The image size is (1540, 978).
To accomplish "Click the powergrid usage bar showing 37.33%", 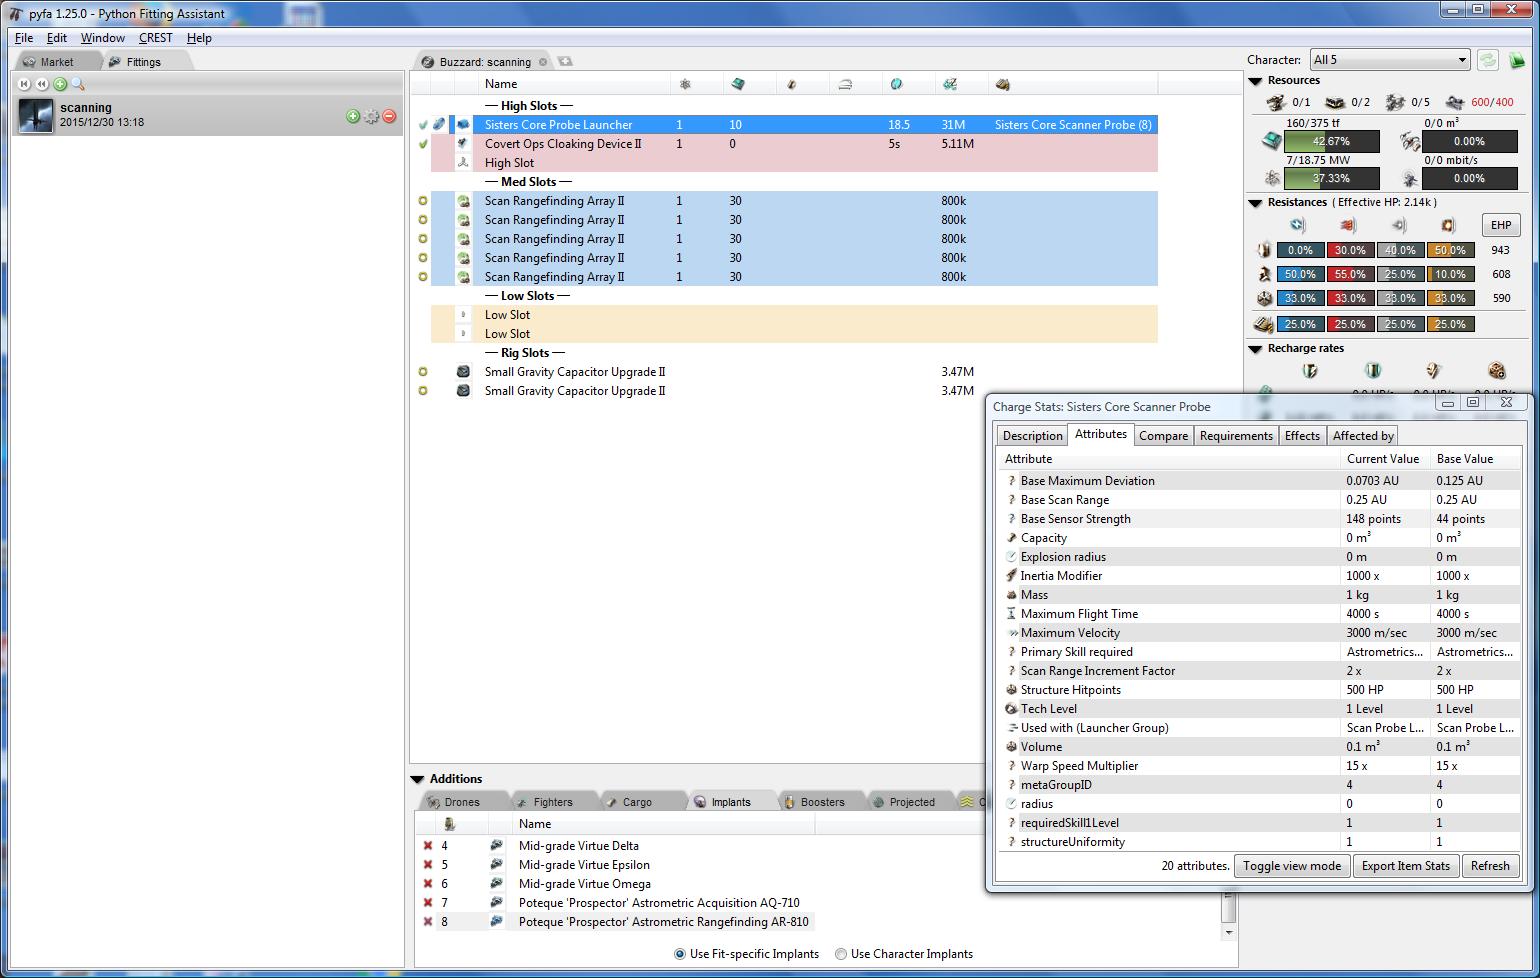I will (1331, 178).
